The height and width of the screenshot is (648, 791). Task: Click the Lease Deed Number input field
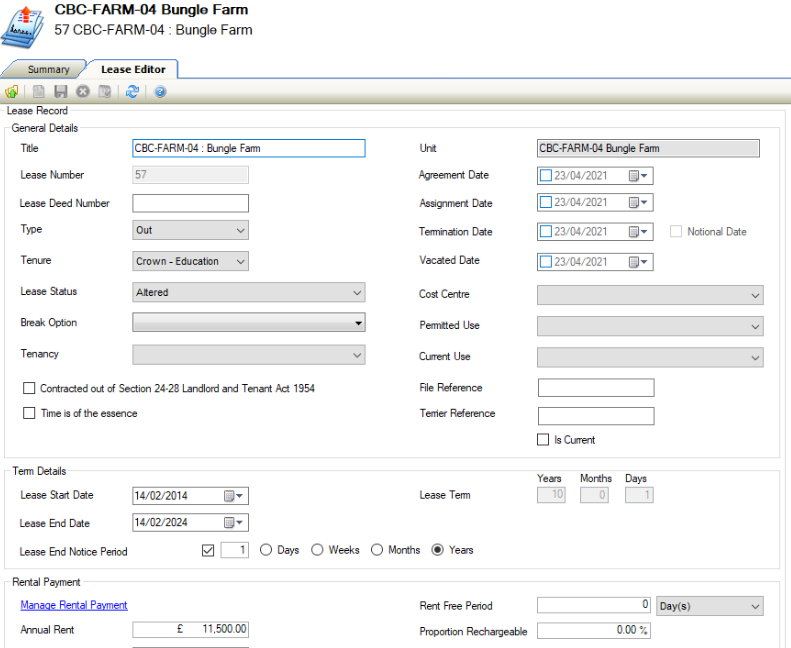coord(190,203)
